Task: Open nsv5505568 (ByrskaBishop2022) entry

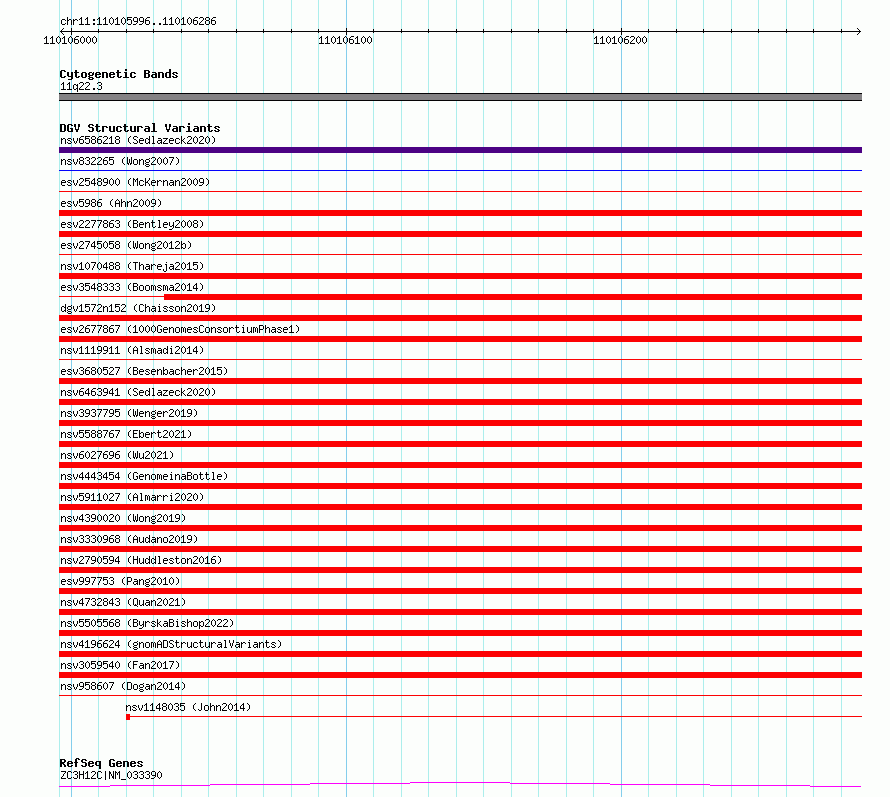Action: click(147, 623)
